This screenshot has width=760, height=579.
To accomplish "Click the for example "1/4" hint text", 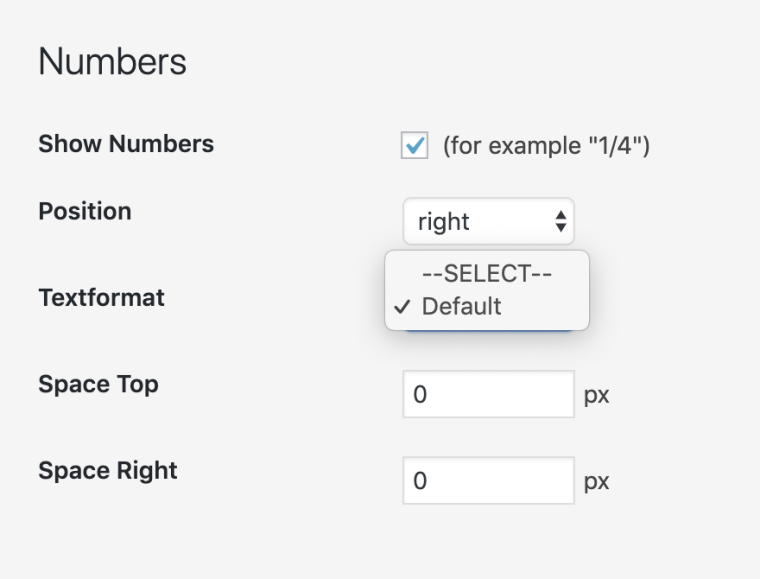I will coord(546,146).
